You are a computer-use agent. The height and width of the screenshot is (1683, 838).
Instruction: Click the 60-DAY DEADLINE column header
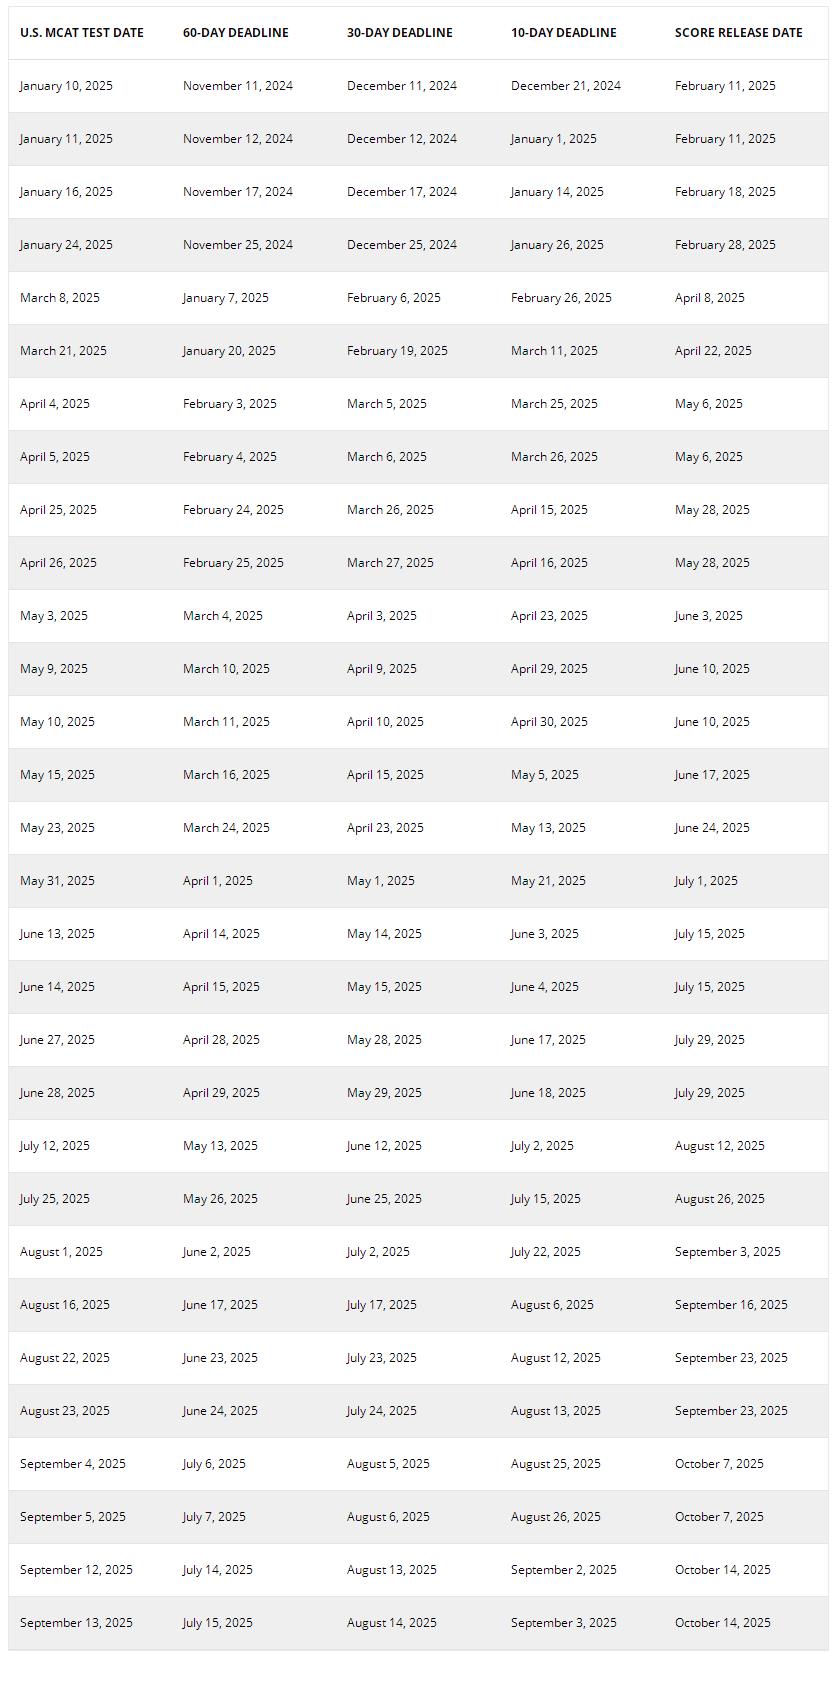pyautogui.click(x=236, y=33)
